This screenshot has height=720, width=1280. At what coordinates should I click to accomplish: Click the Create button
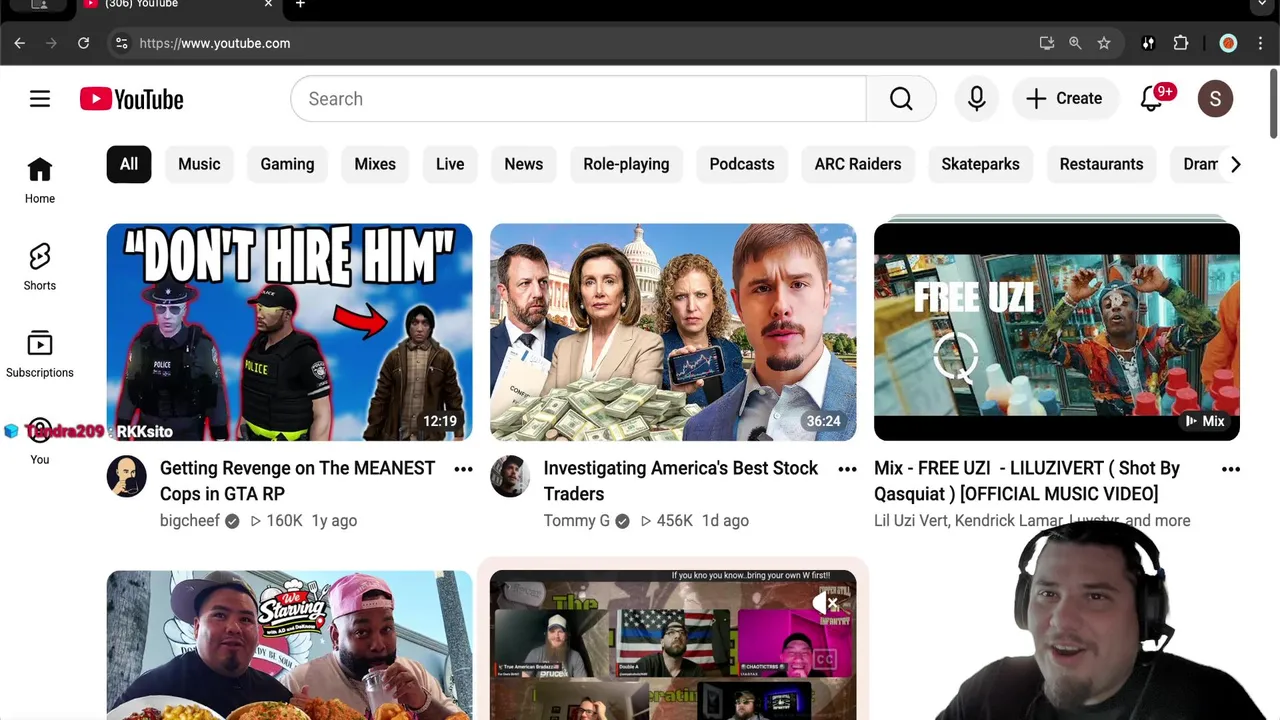1064,99
